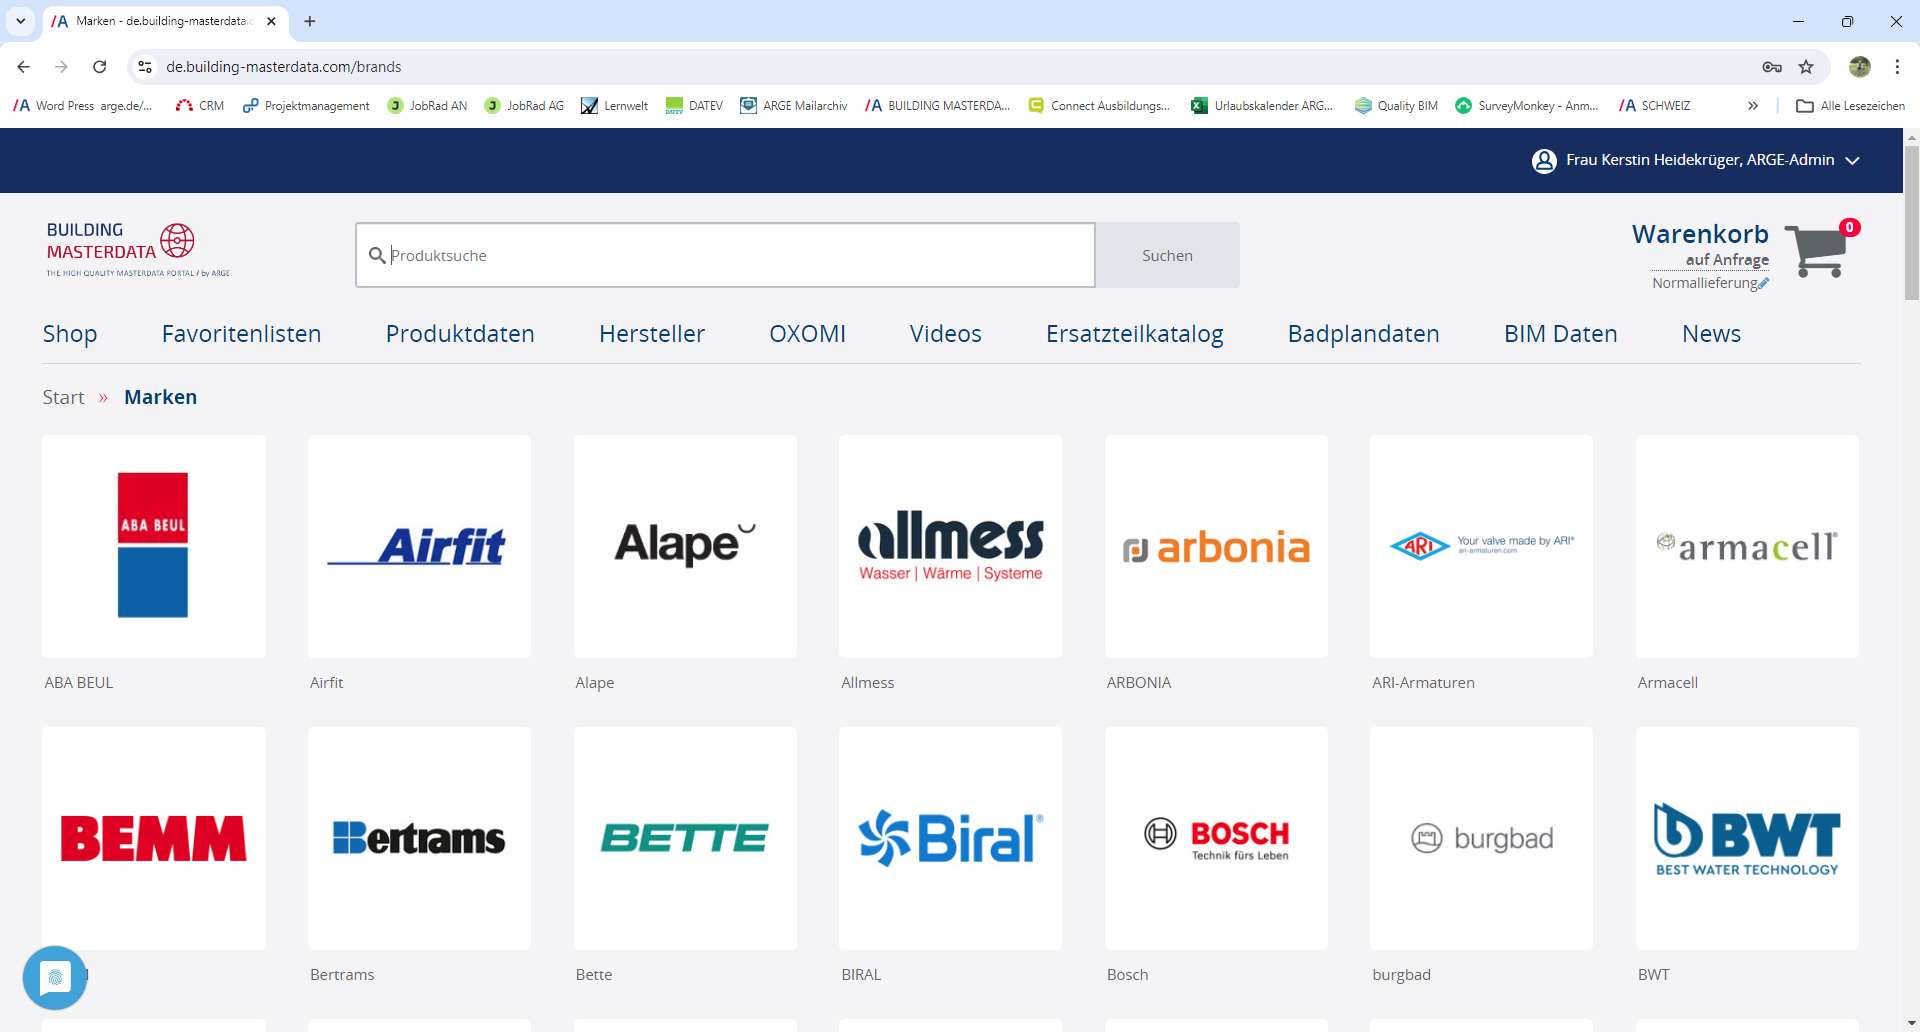Image resolution: width=1920 pixels, height=1032 pixels.
Task: Open the SCHWEIZ bookmark
Action: pos(1655,106)
